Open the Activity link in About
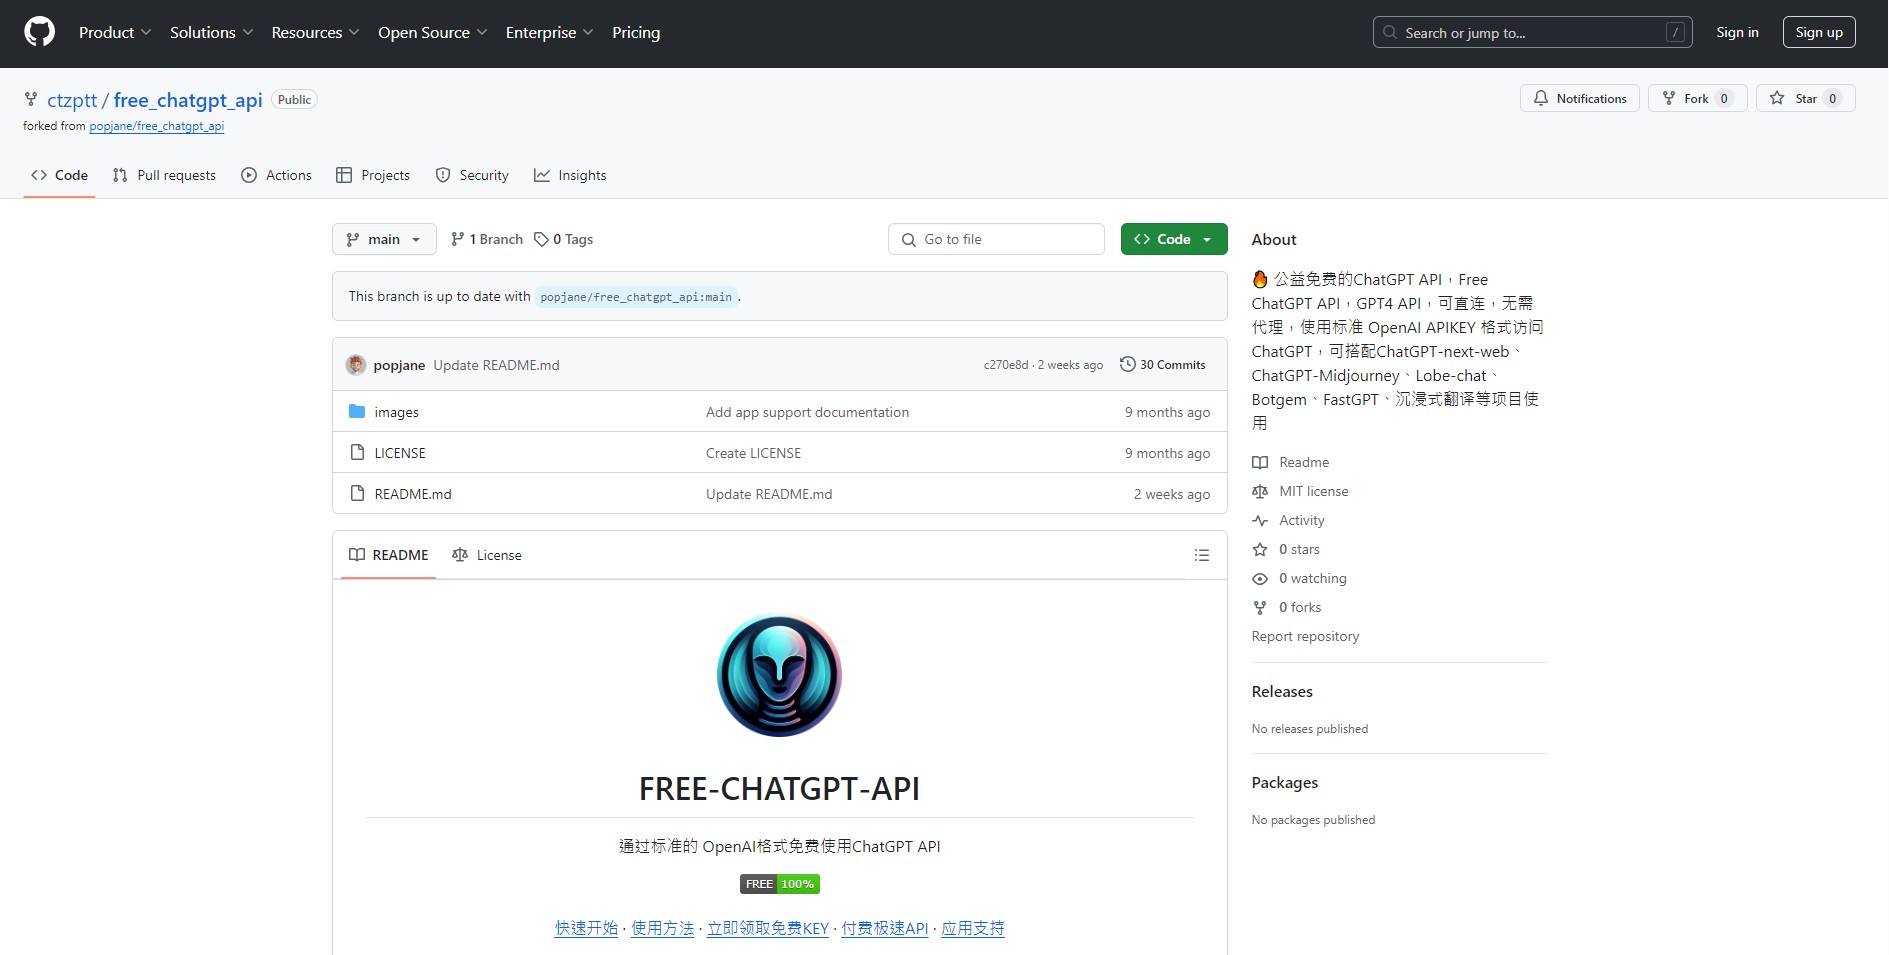The width and height of the screenshot is (1889, 955). 1289,520
